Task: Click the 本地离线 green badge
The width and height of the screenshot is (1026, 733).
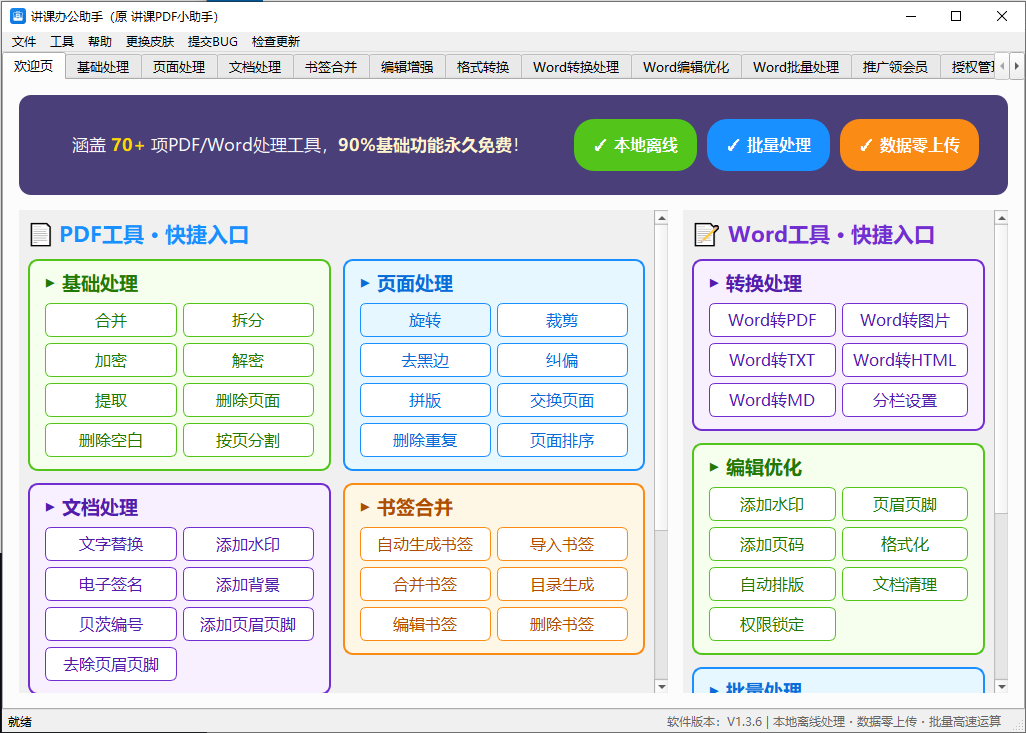Action: point(635,145)
